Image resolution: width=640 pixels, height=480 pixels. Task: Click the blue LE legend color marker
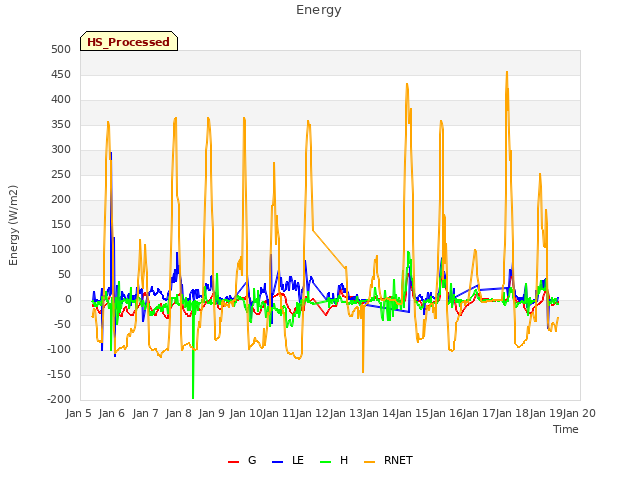click(x=277, y=462)
